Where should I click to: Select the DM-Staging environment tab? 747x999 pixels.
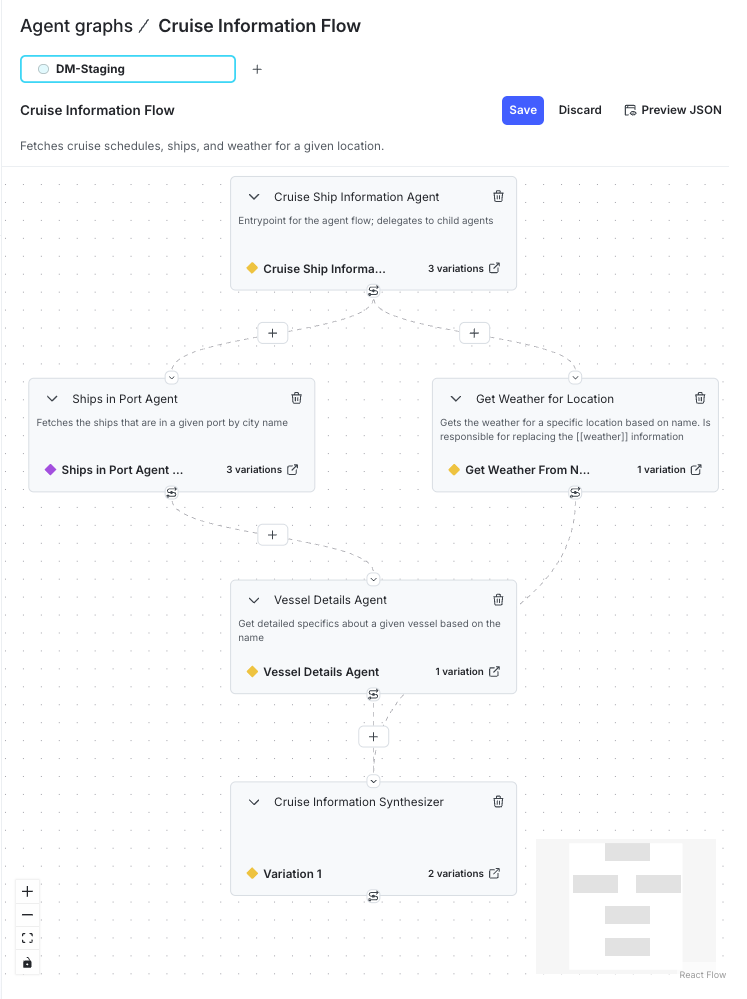pyautogui.click(x=127, y=69)
